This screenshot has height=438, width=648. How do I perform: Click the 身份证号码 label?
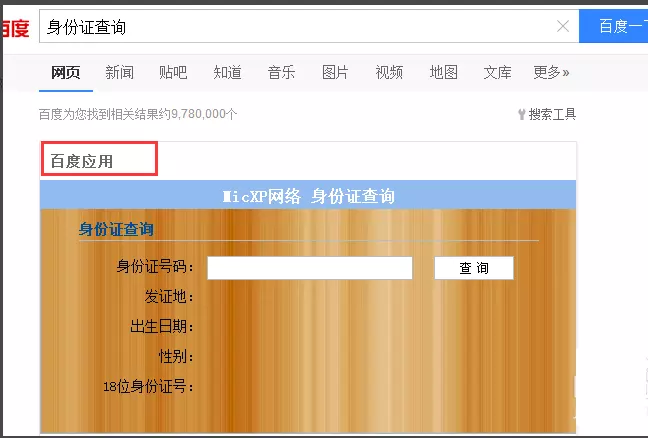[x=155, y=267]
